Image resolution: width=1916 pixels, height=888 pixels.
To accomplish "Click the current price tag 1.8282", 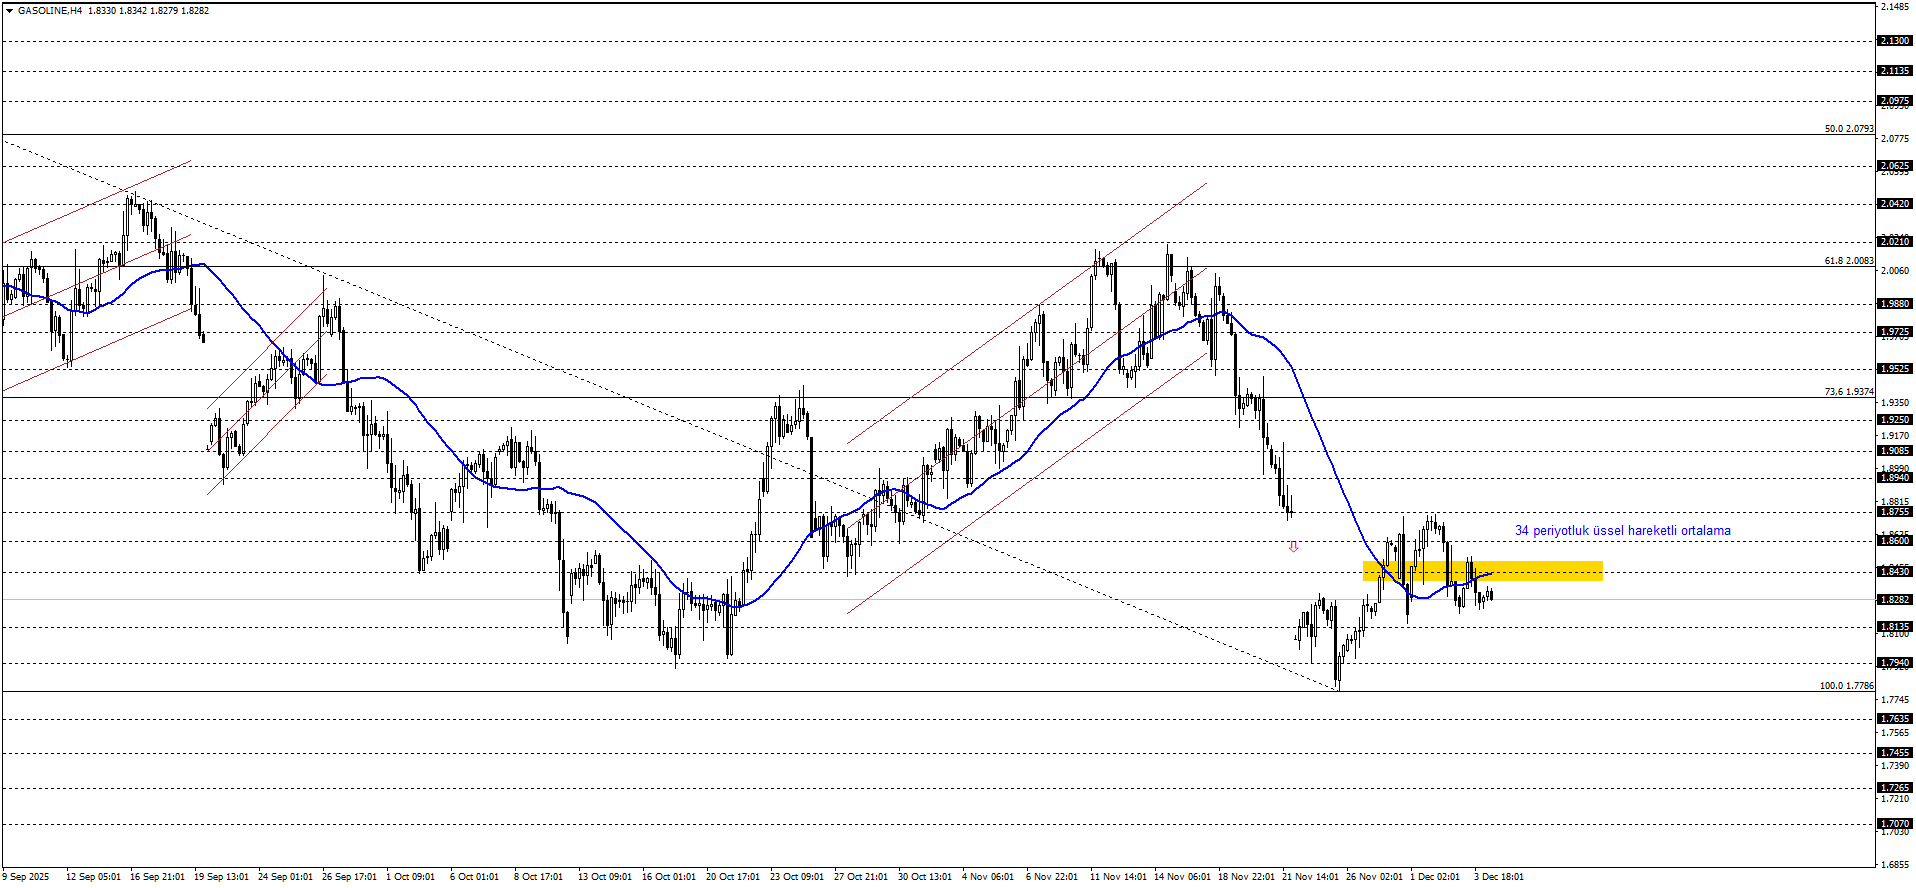I will (x=1894, y=600).
